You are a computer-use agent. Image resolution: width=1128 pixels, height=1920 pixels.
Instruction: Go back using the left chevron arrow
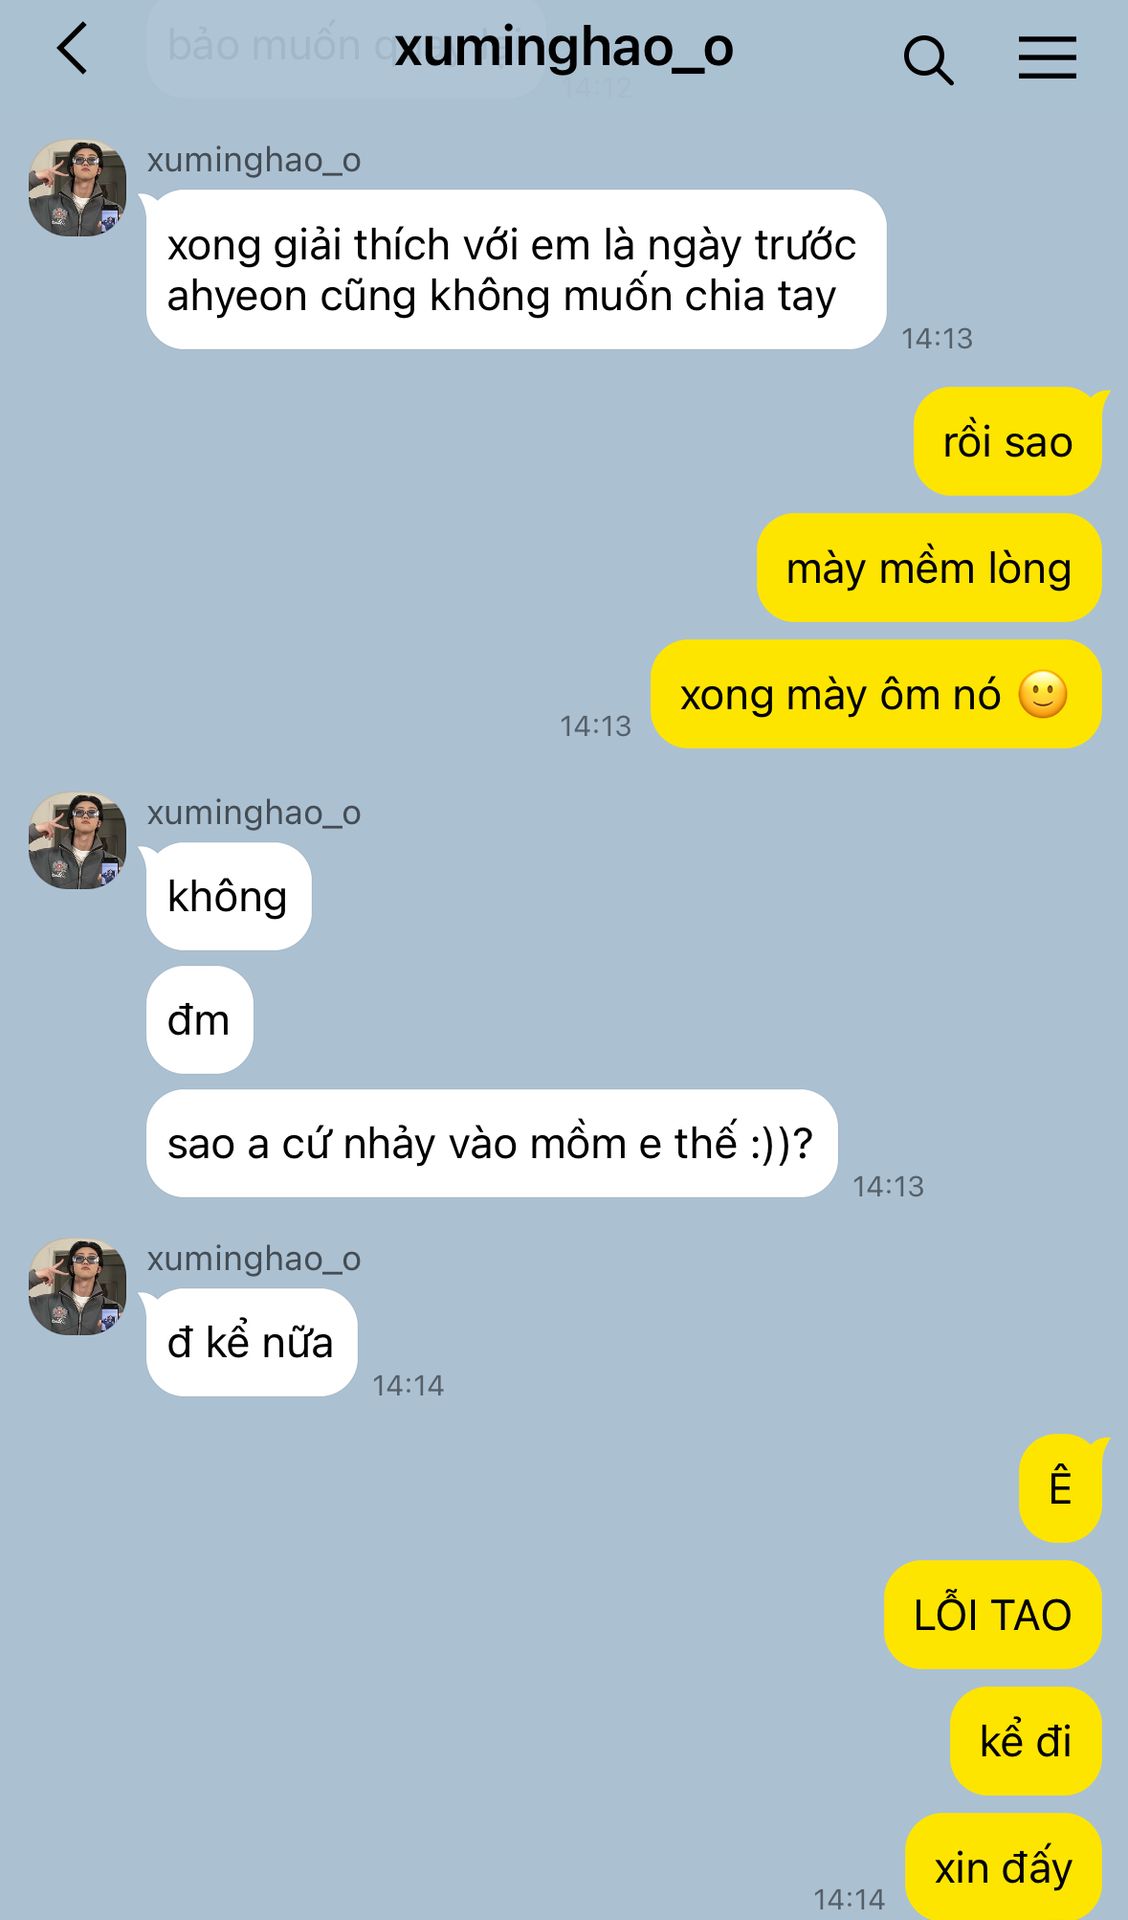point(72,49)
